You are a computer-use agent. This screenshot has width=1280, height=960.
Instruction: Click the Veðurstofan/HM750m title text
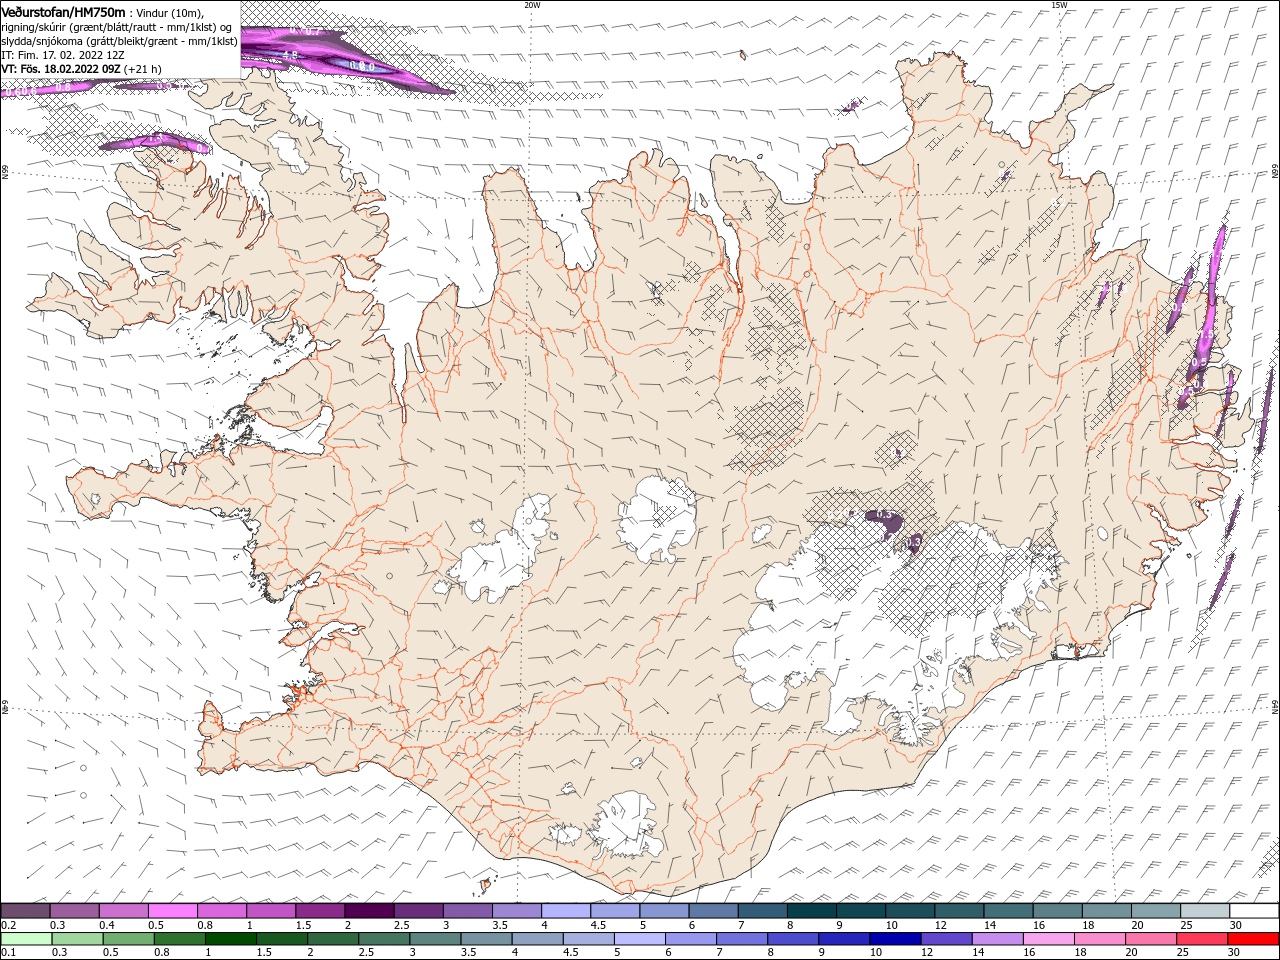click(x=64, y=12)
